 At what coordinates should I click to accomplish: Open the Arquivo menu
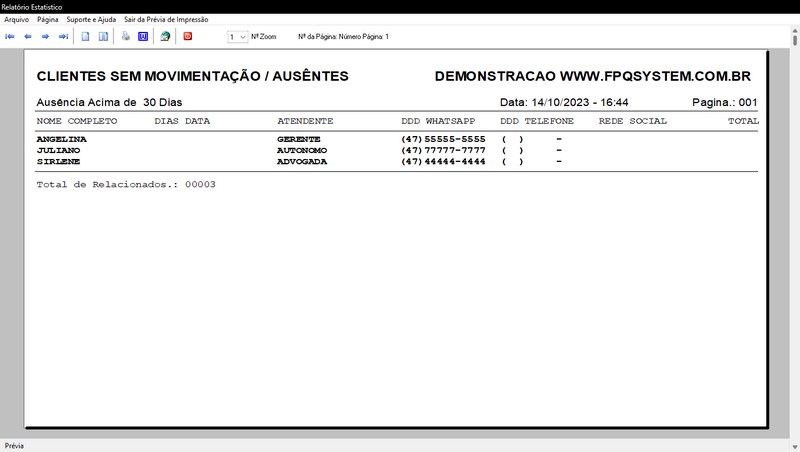tap(16, 19)
